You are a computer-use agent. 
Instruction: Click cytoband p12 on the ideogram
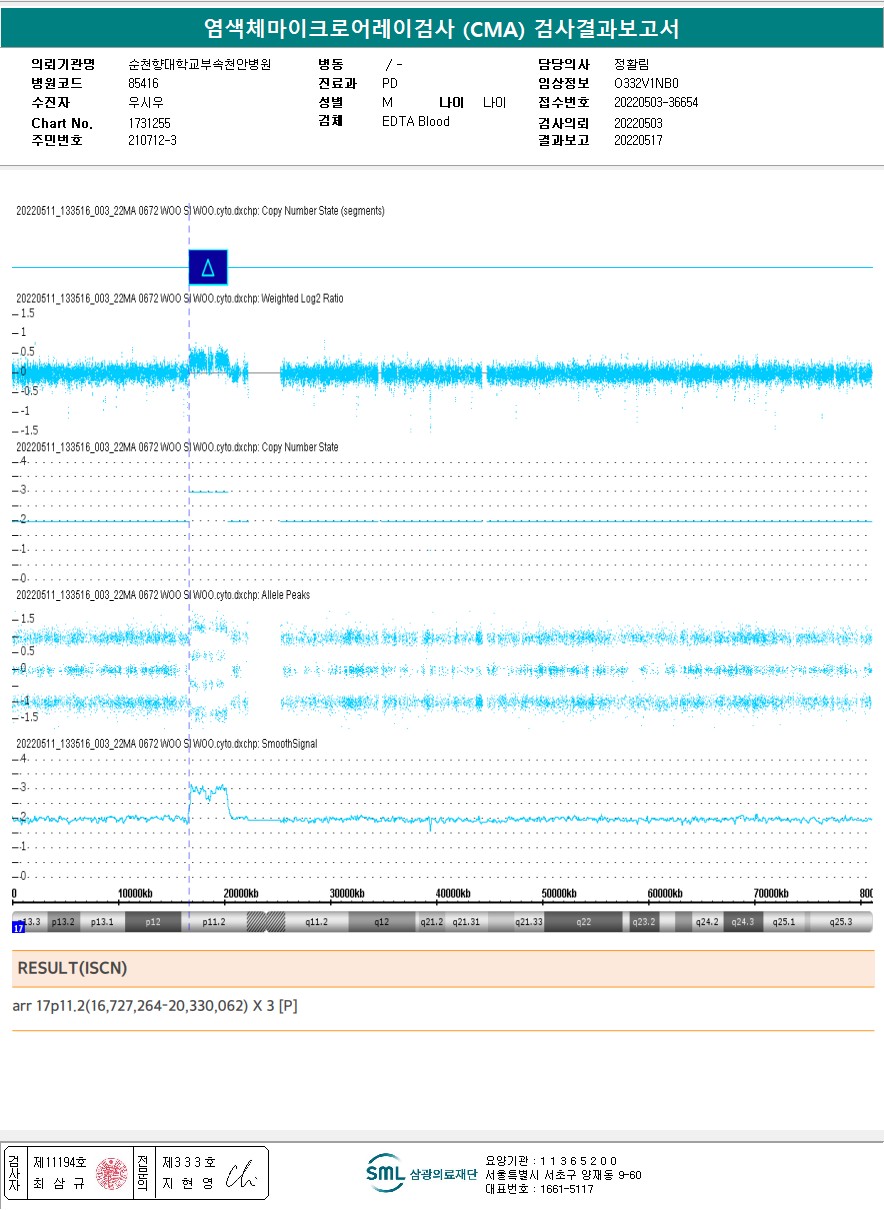tap(152, 921)
